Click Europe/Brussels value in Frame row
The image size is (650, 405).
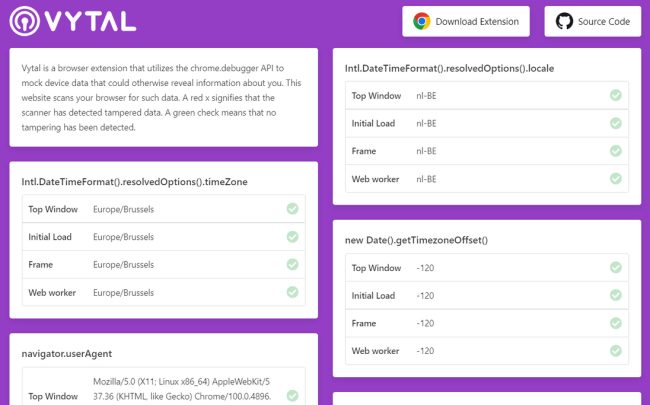(x=124, y=265)
